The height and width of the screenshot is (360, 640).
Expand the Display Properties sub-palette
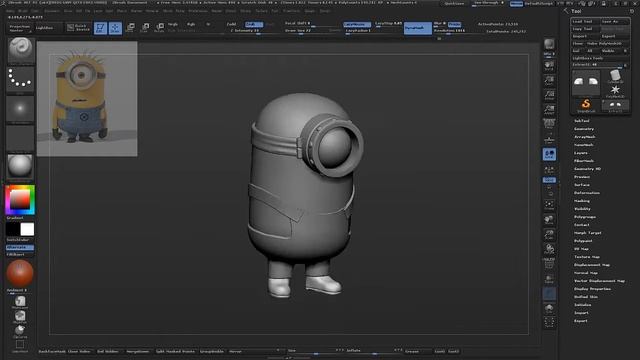pyautogui.click(x=592, y=289)
